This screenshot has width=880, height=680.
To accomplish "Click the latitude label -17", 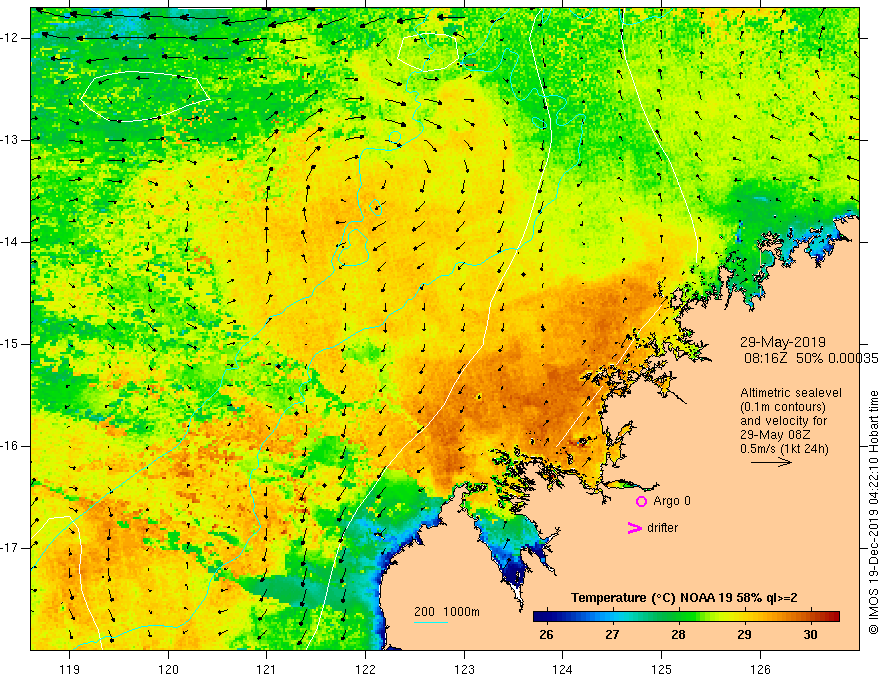I will pos(10,548).
